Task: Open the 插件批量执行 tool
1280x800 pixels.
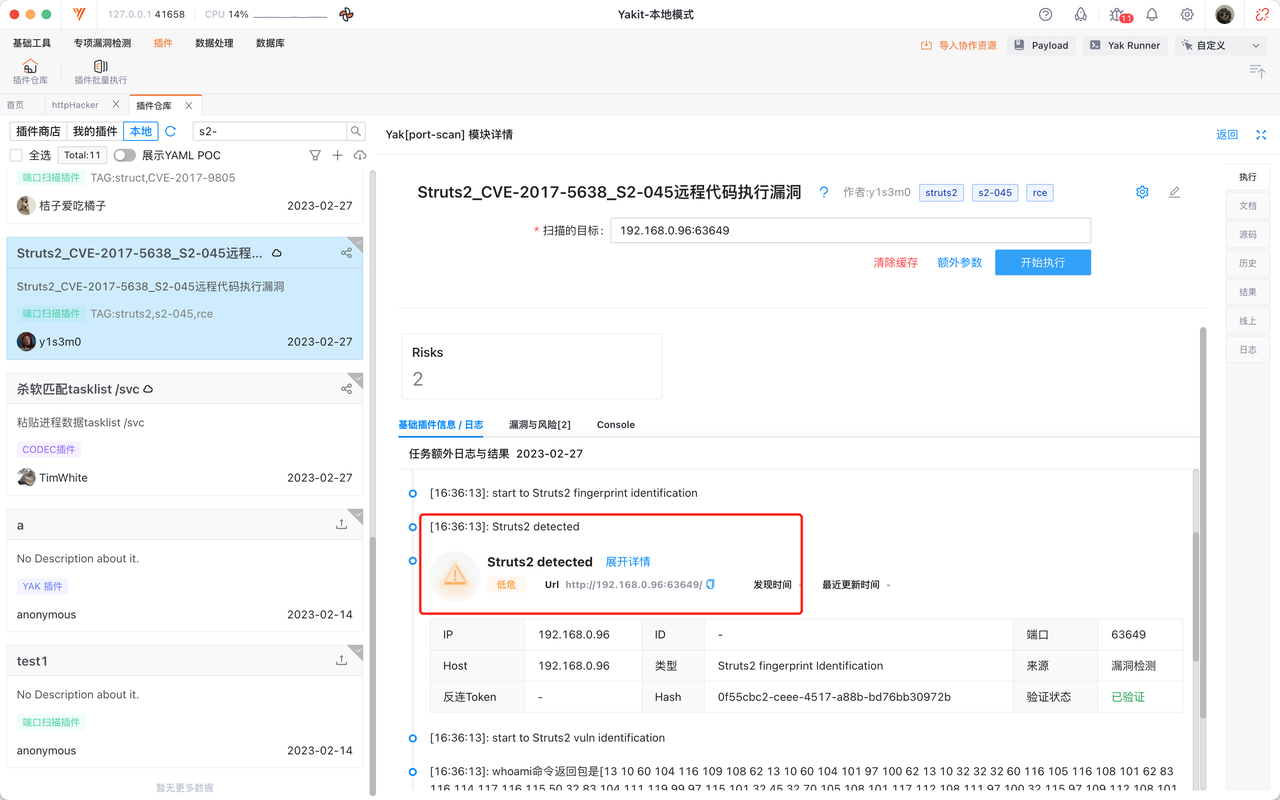Action: (x=101, y=72)
